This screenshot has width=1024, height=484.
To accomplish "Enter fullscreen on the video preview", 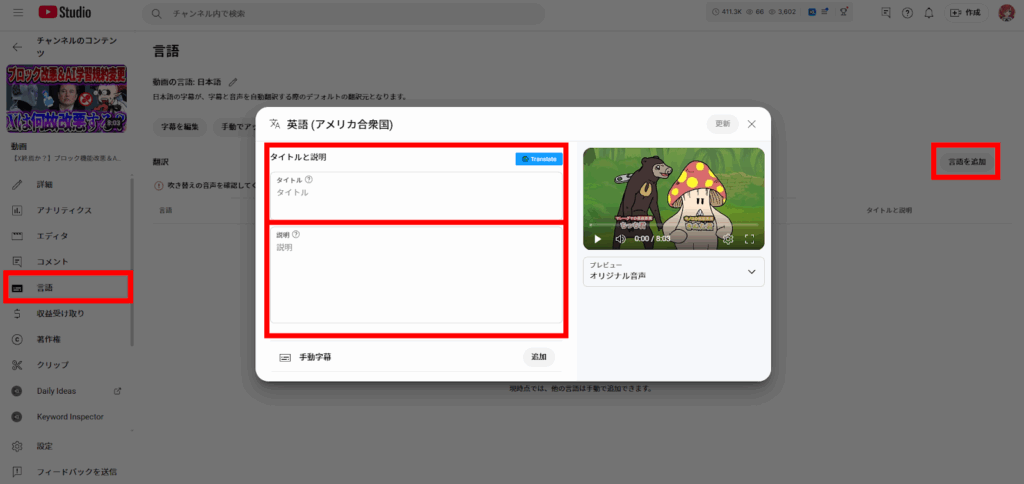I will 750,239.
